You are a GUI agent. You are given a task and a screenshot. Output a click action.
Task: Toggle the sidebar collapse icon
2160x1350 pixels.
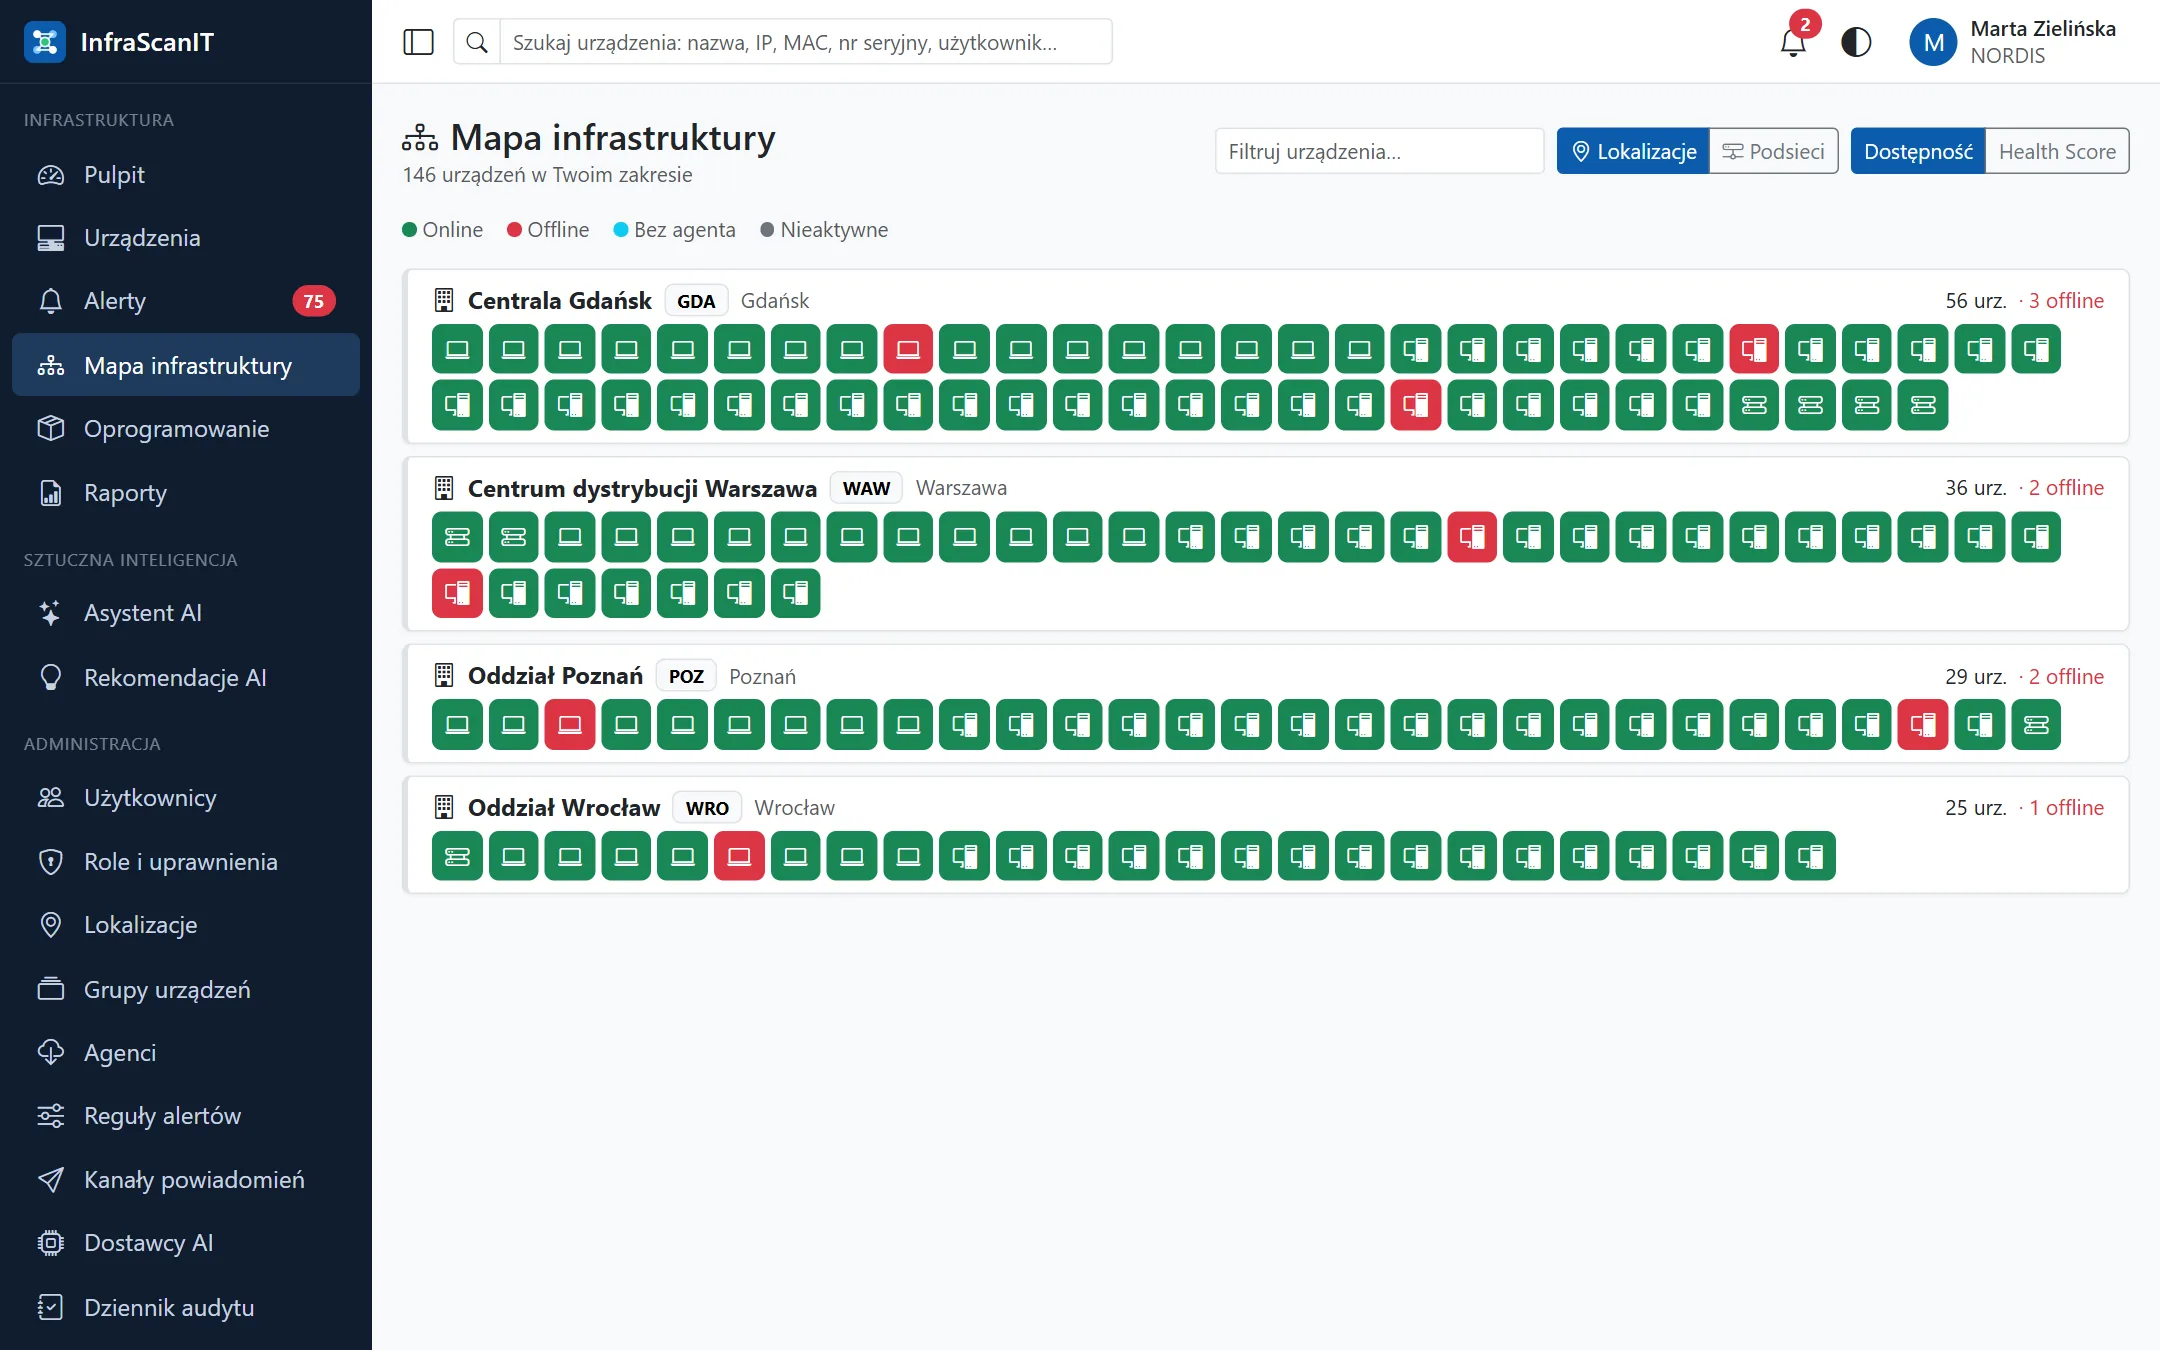coord(418,42)
